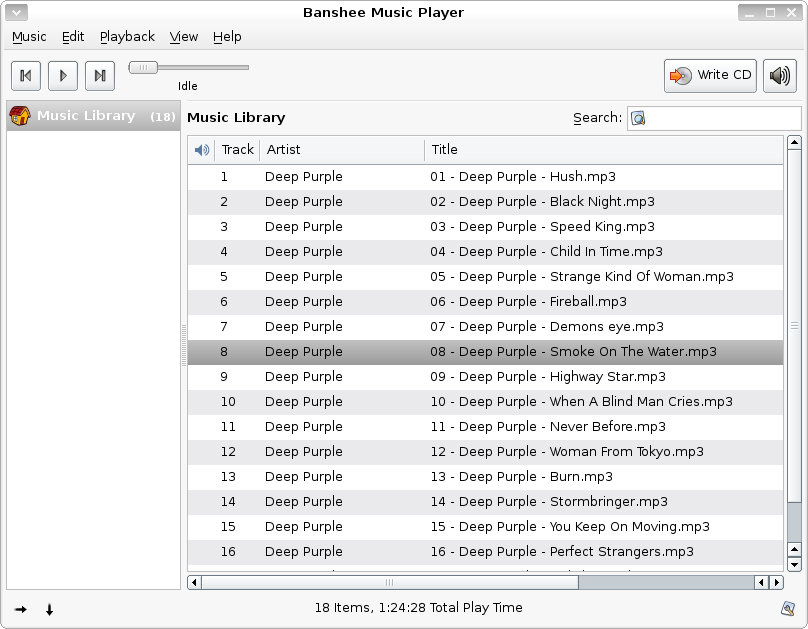Click the speaker column header icon
The image size is (808, 629).
pos(201,150)
